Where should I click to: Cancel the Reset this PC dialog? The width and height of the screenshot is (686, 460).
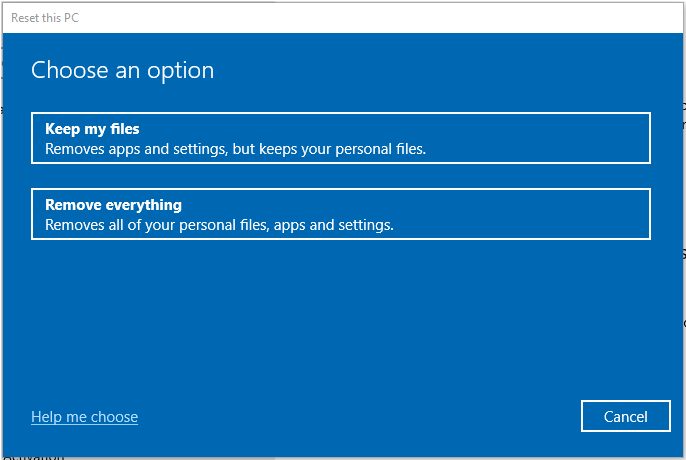pyautogui.click(x=626, y=416)
